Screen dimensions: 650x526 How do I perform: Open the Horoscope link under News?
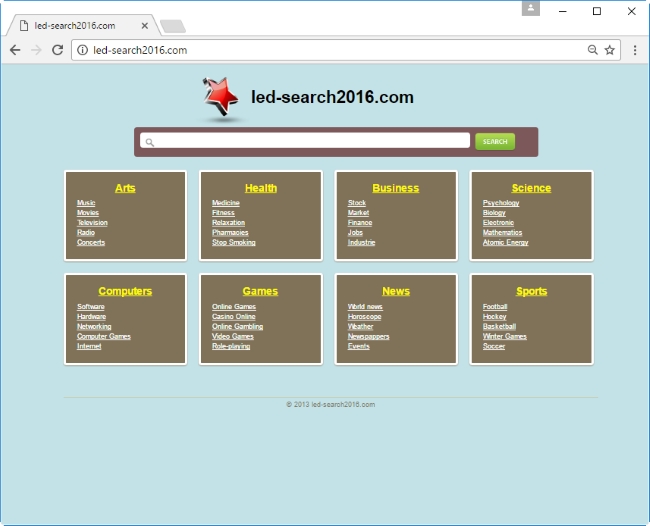pos(364,317)
